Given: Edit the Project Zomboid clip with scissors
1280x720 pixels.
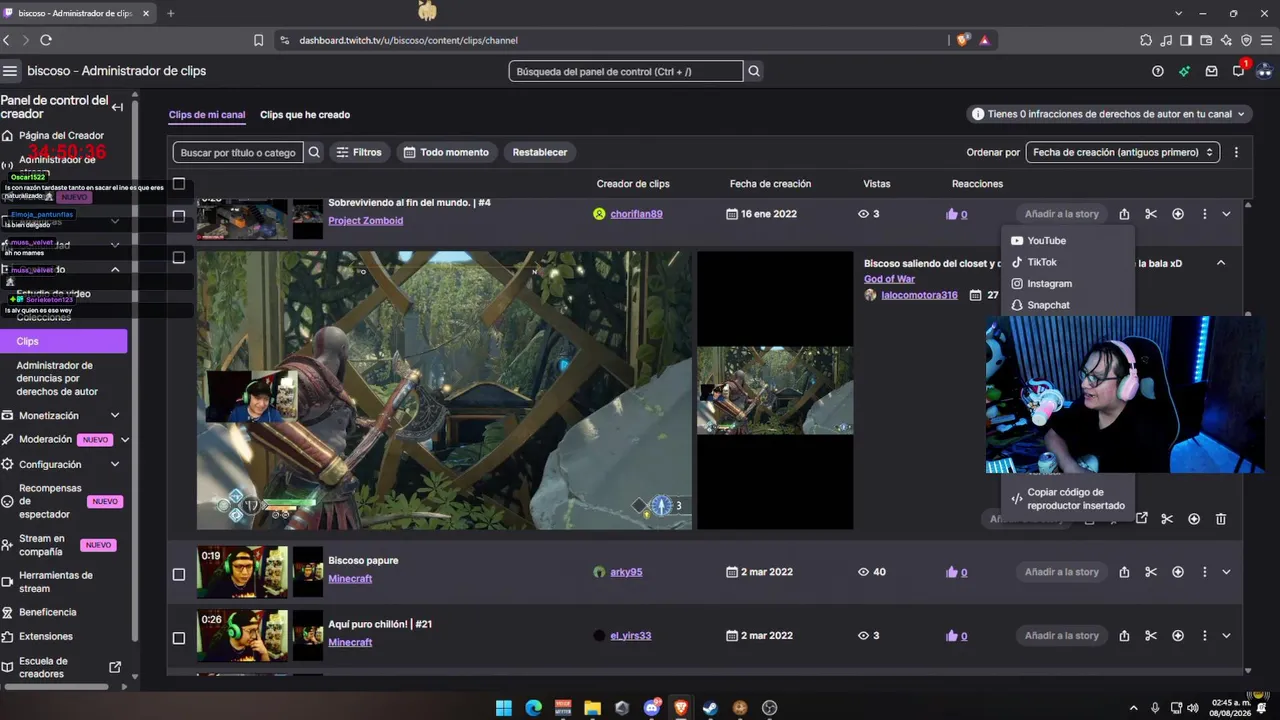Looking at the screenshot, I should [x=1151, y=214].
